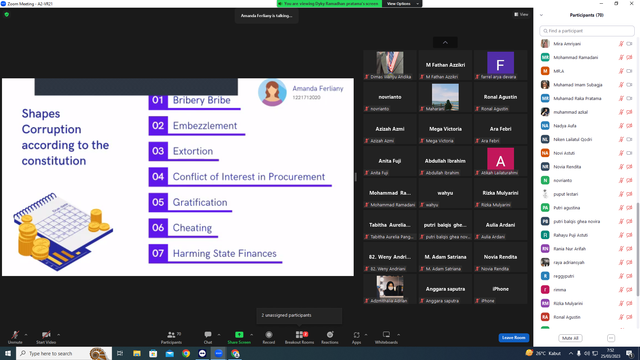640x360 pixels.
Task: Click camera icon beside MR.A
Action: [629, 71]
